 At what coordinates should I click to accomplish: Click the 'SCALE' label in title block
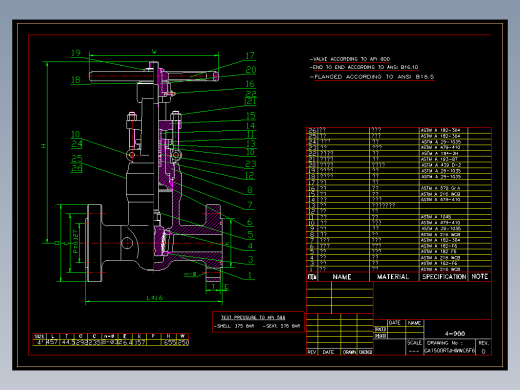(x=414, y=343)
